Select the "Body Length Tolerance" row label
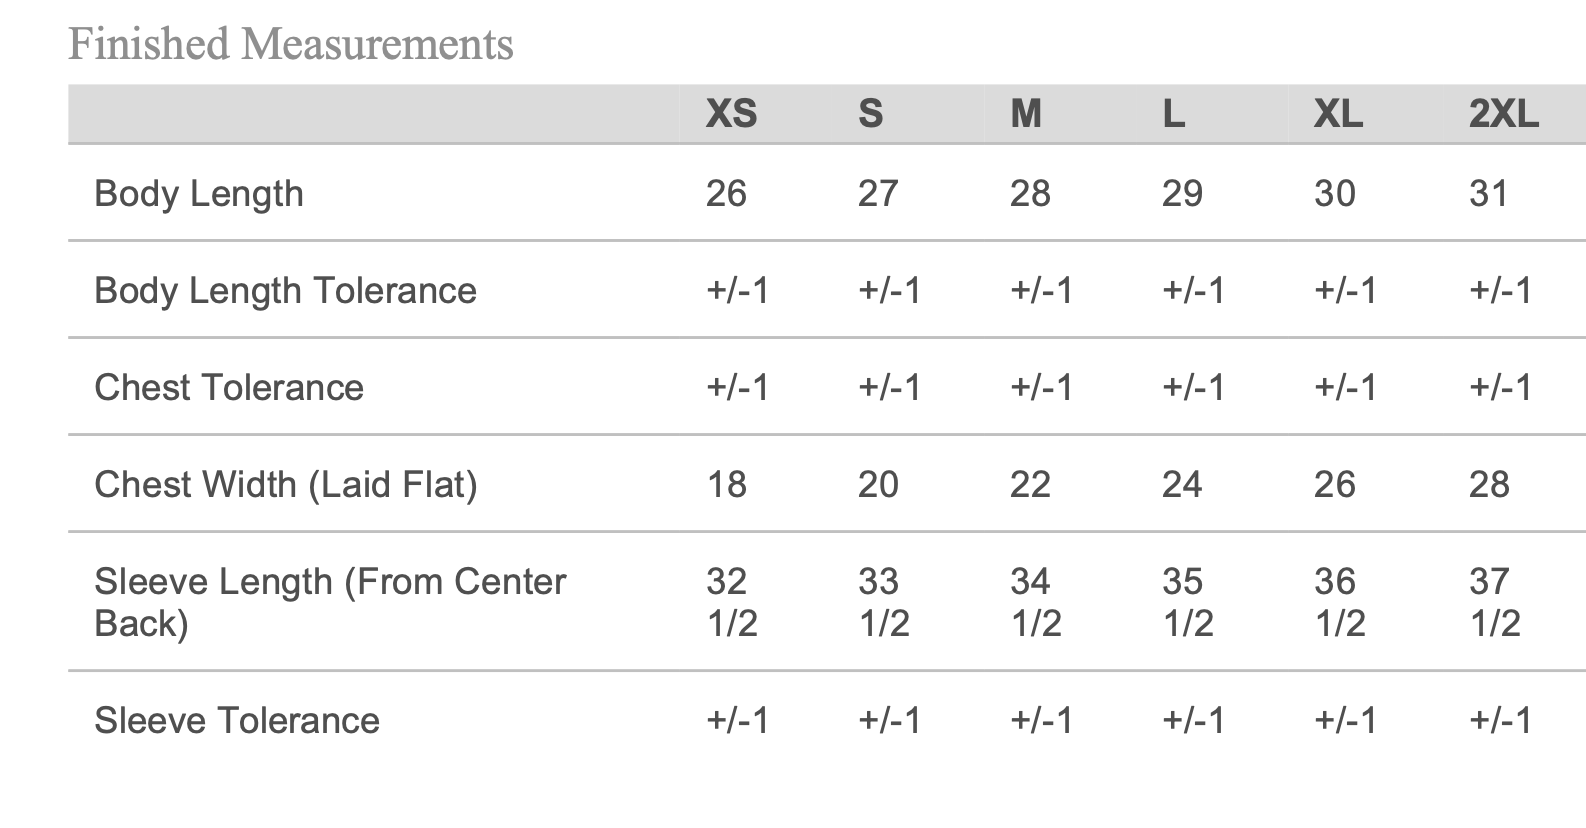Viewport: 1586px width, 828px height. coord(285,290)
